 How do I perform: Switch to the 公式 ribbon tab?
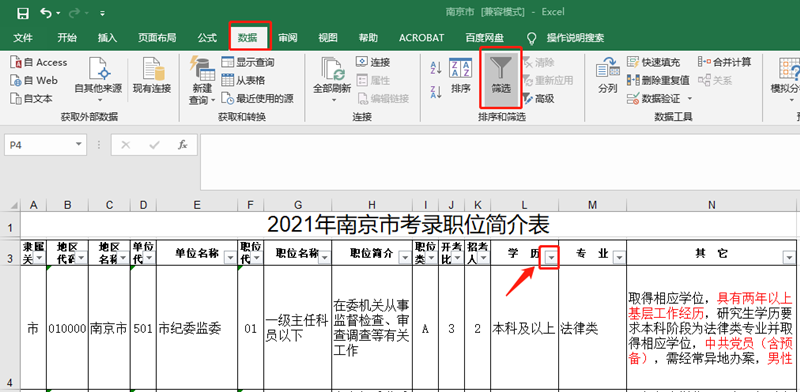click(207, 38)
